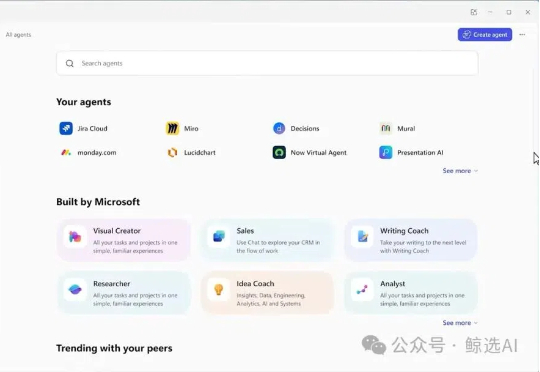This screenshot has width=540, height=372.
Task: Select Presentation AI label
Action: click(x=420, y=153)
